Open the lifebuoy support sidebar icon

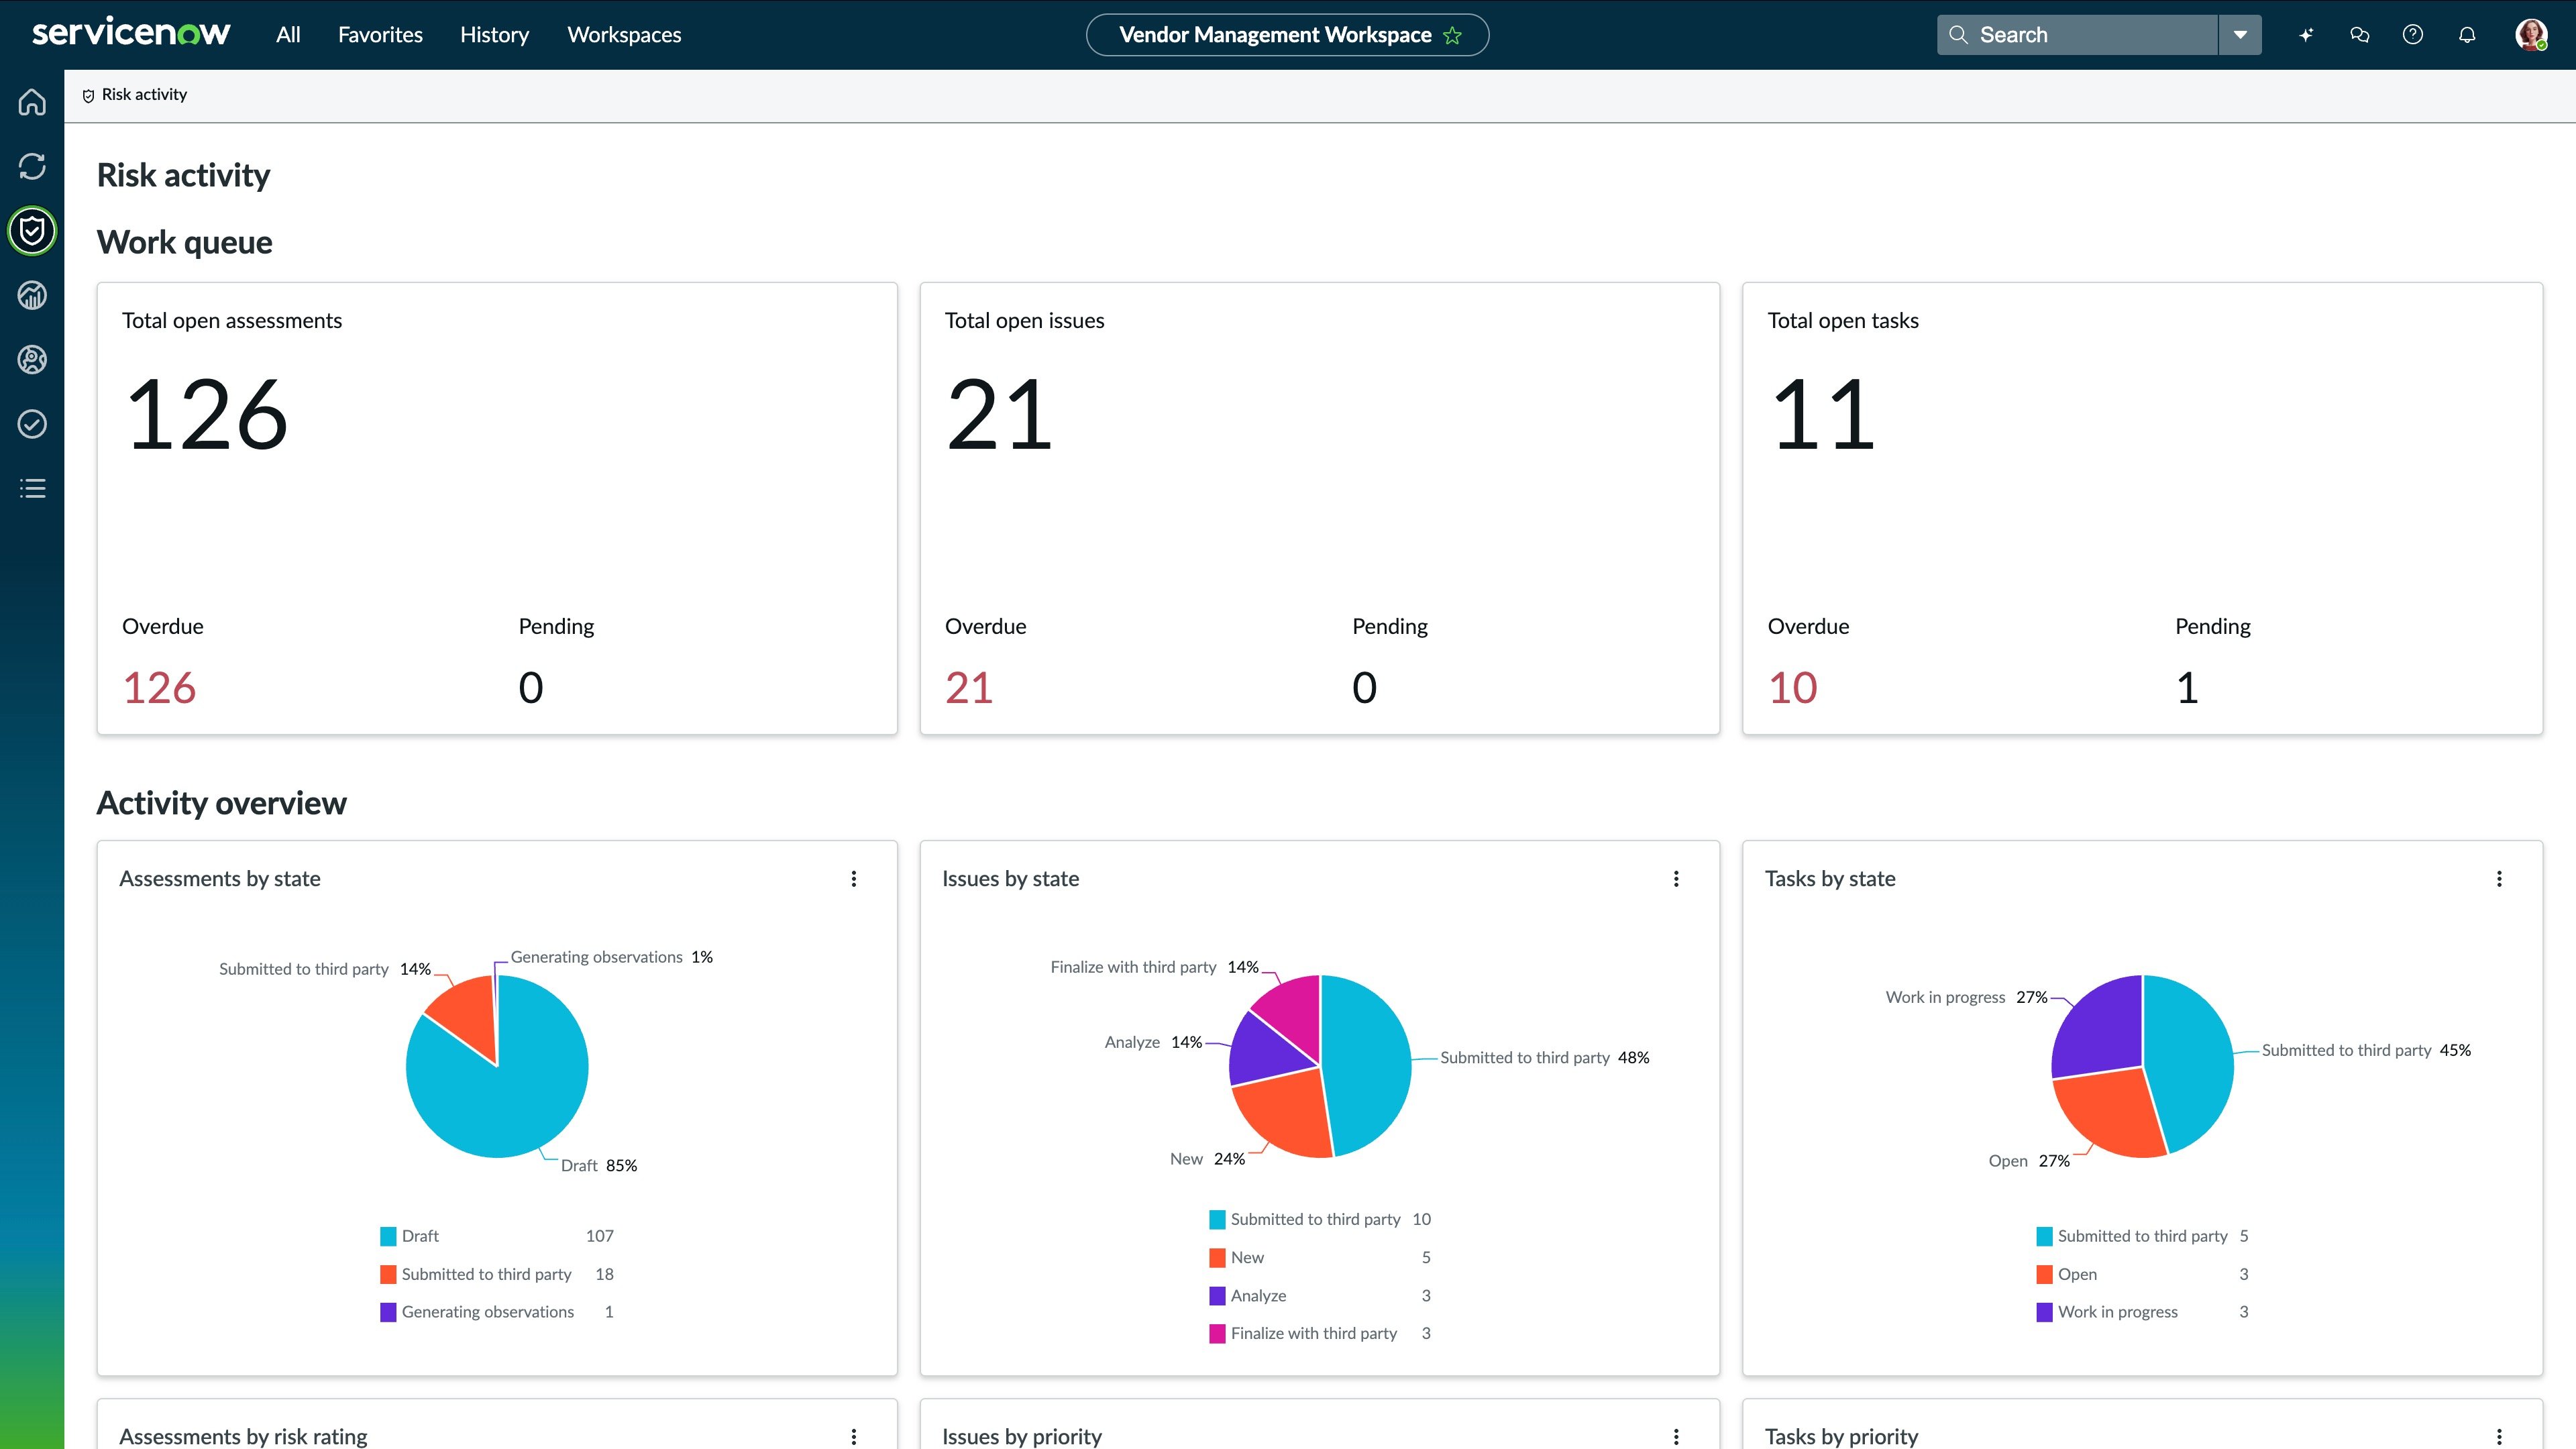click(x=32, y=360)
